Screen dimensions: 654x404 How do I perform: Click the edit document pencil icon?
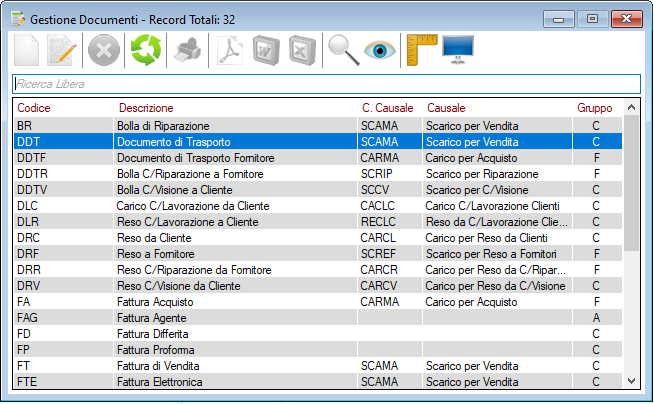(x=63, y=50)
